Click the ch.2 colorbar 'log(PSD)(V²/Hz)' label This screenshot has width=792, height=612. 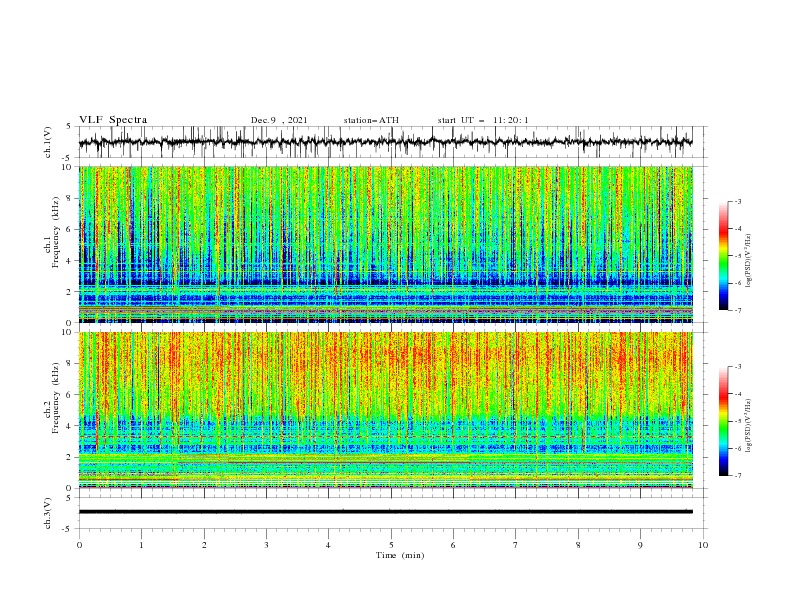(x=748, y=426)
